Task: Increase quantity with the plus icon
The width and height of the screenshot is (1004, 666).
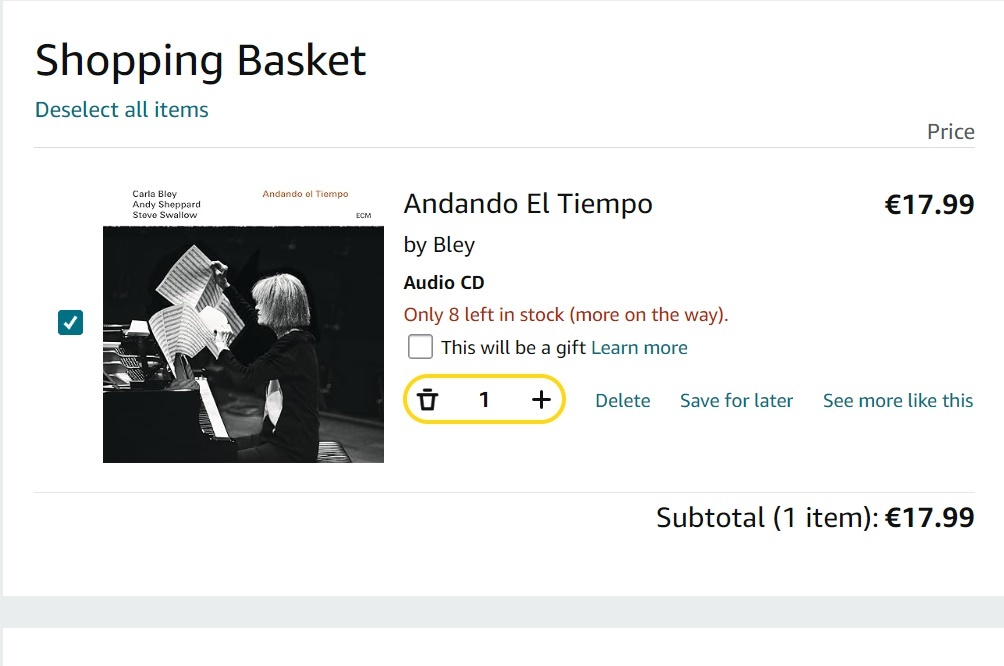Action: [541, 400]
